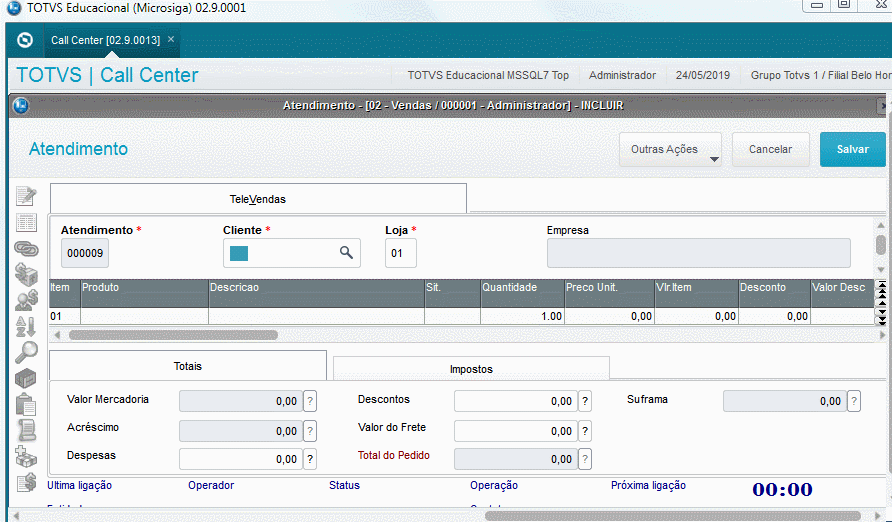Viewport: 892px width, 522px height.
Task: Click the TOTVS home circular logo icon
Action: coord(25,40)
